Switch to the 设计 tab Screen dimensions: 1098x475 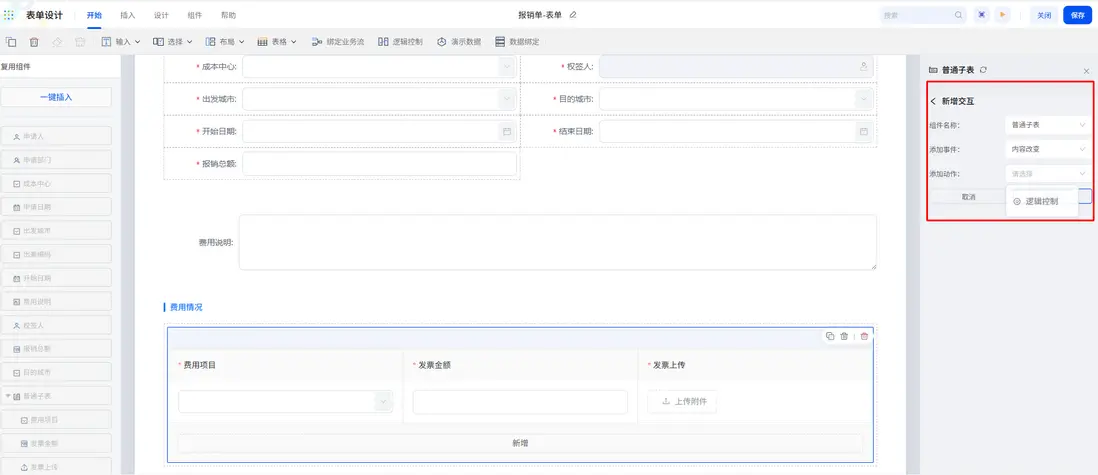tap(161, 15)
